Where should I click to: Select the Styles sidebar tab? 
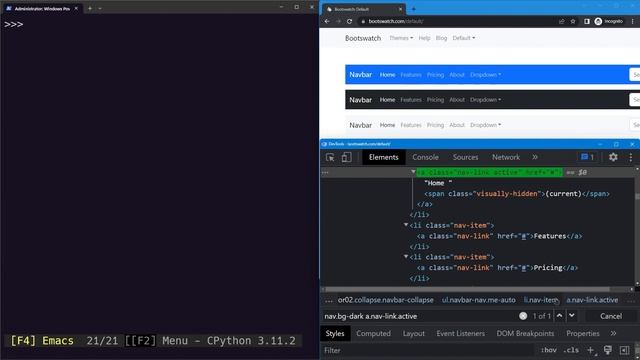tap(335, 333)
